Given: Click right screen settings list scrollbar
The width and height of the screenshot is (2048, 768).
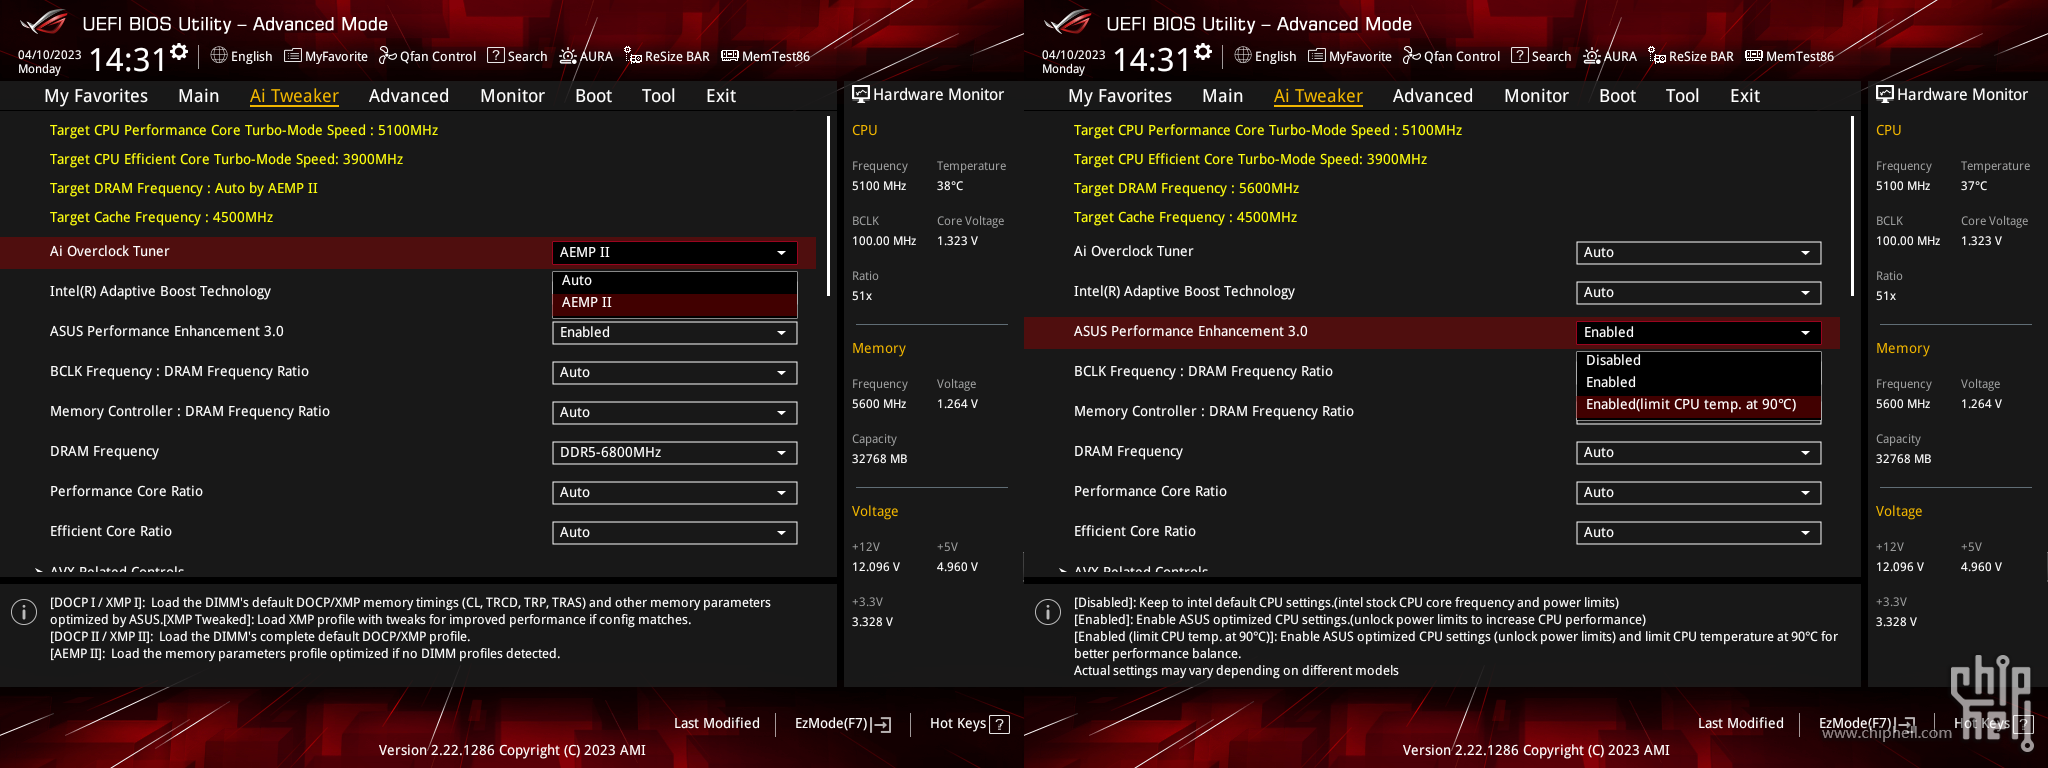Looking at the screenshot, I should point(1852,205).
